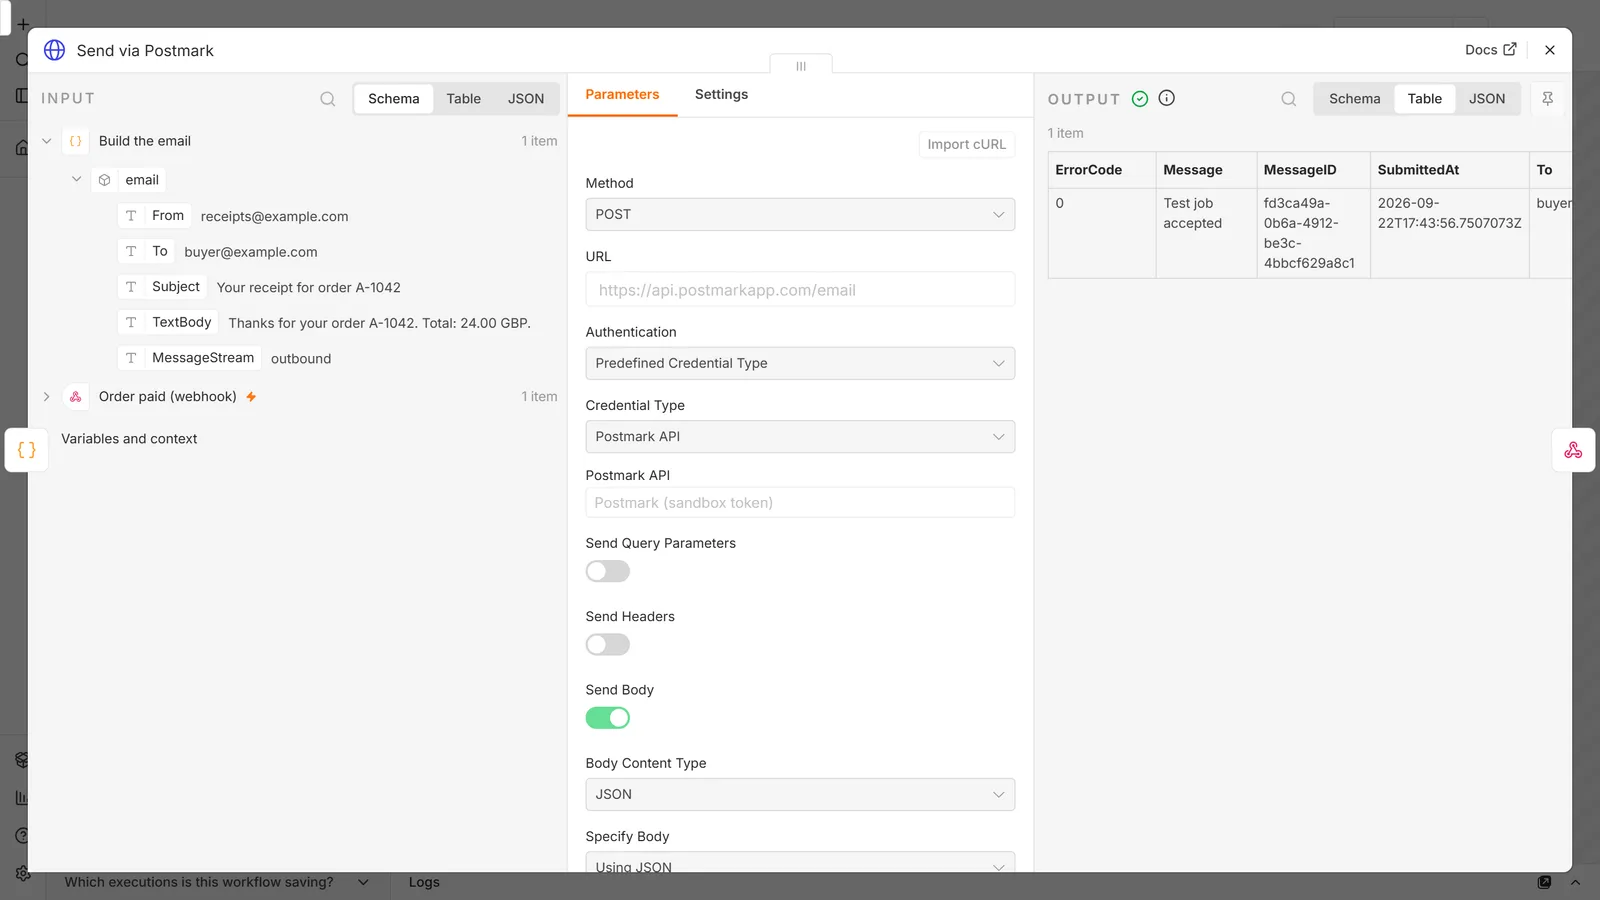Open next node with the webhook side button
1600x900 pixels.
pos(1573,450)
